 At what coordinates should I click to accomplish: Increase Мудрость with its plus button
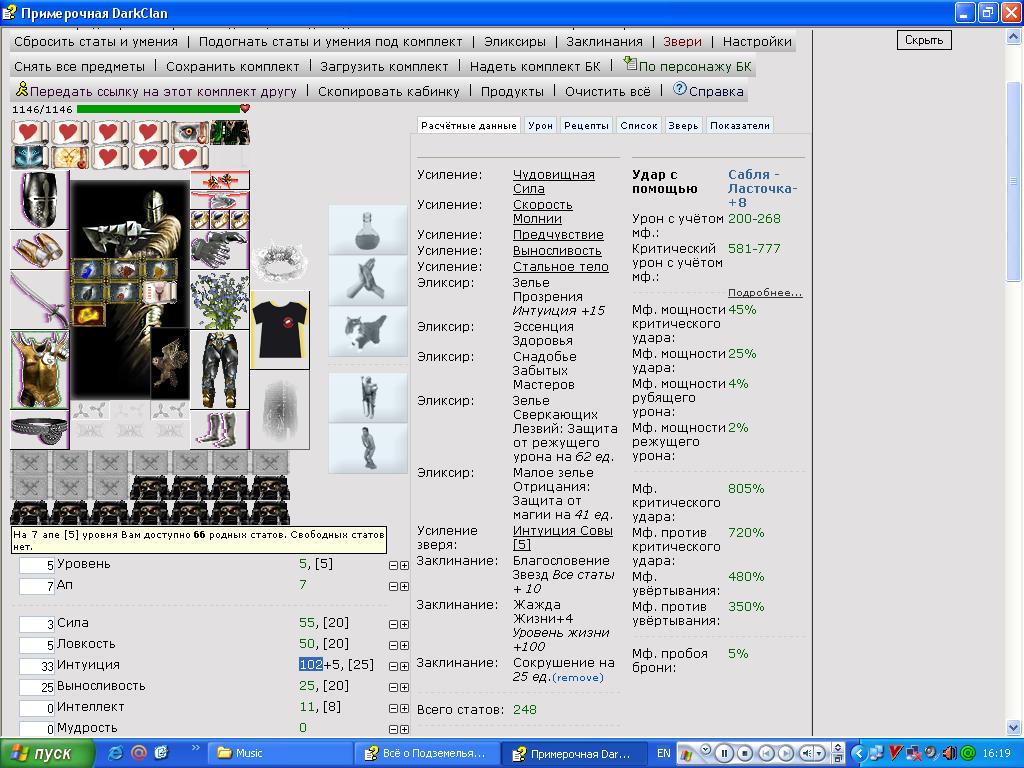pyautogui.click(x=404, y=729)
